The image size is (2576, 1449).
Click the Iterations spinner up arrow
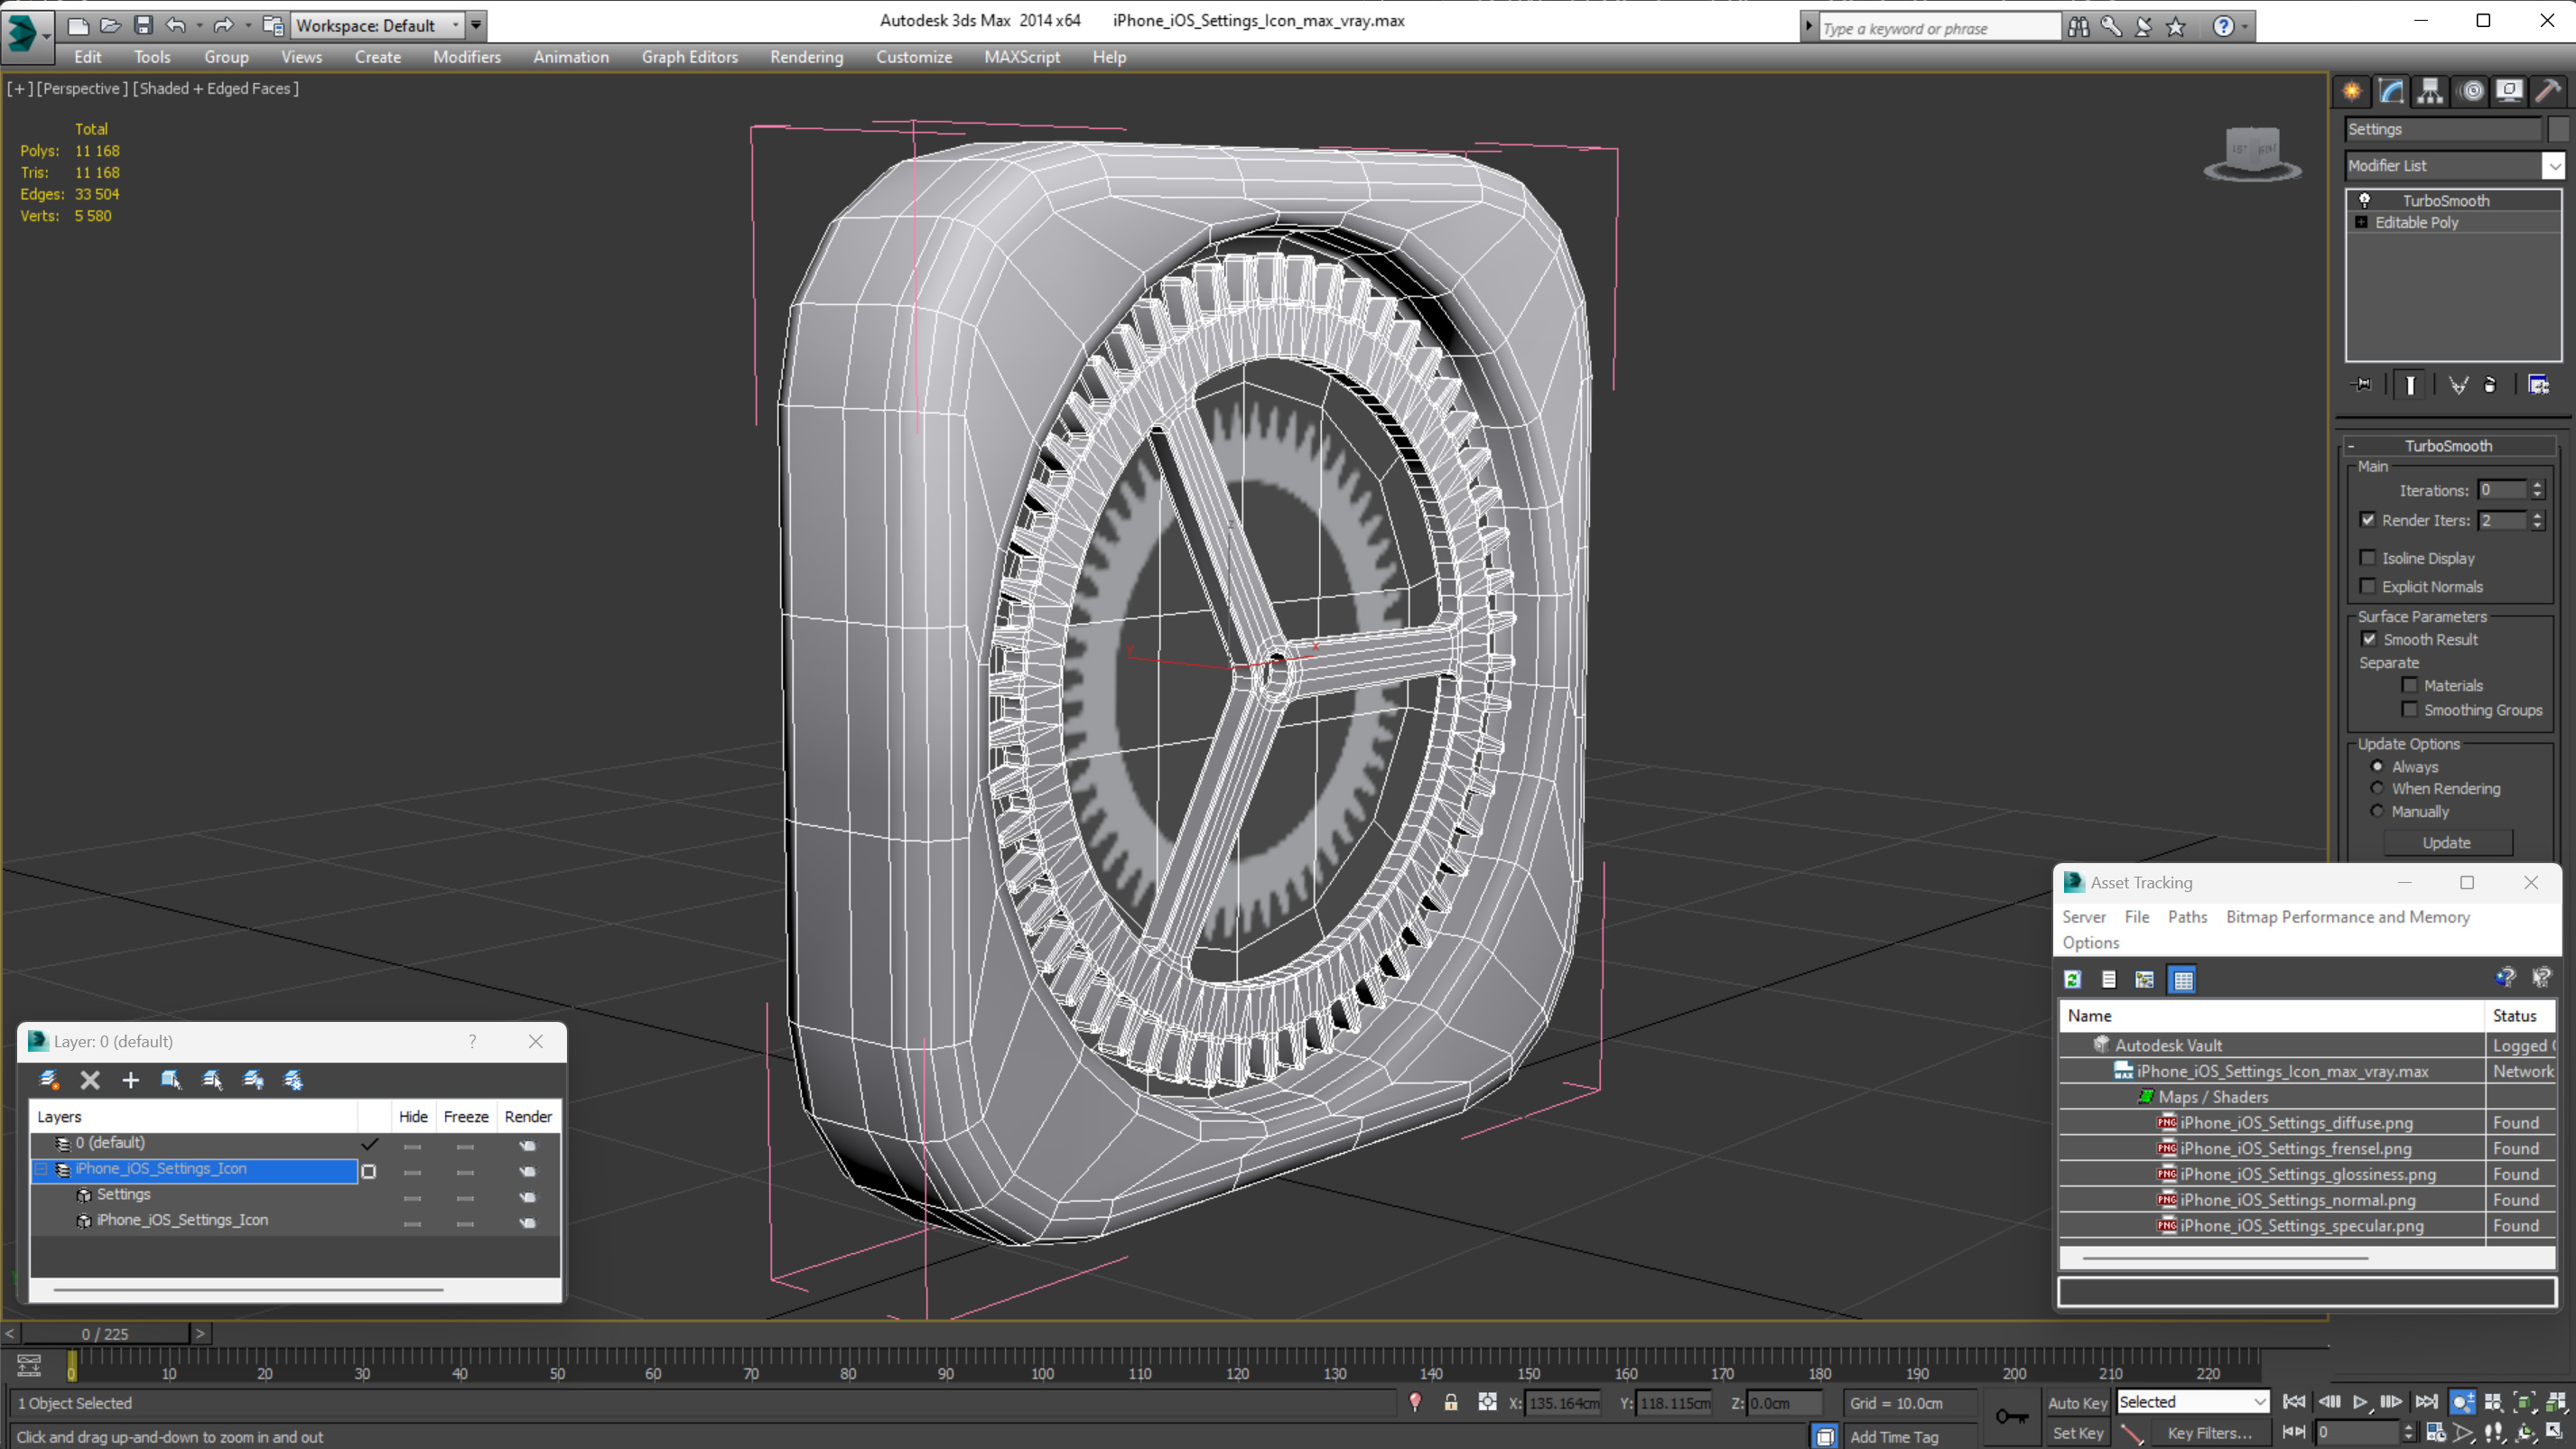2537,485
